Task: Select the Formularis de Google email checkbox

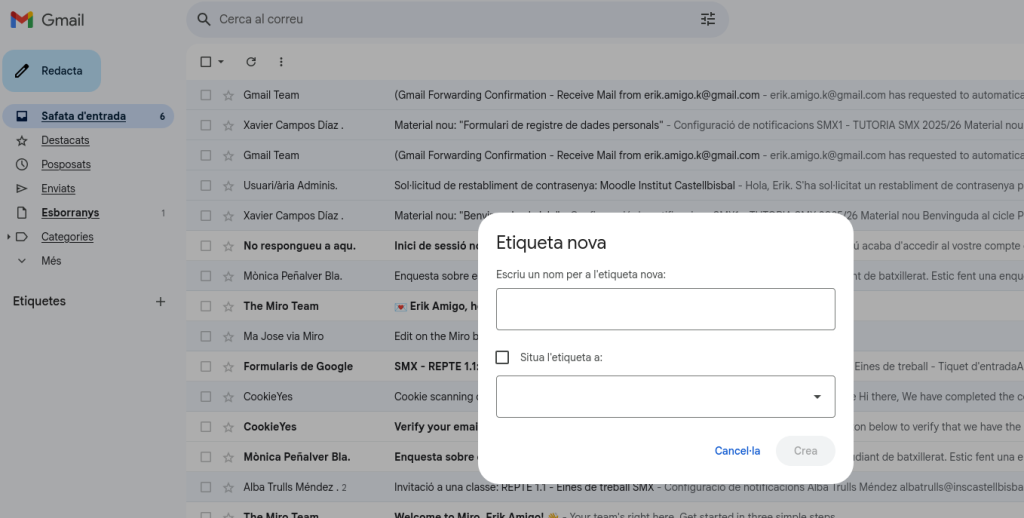Action: click(206, 367)
